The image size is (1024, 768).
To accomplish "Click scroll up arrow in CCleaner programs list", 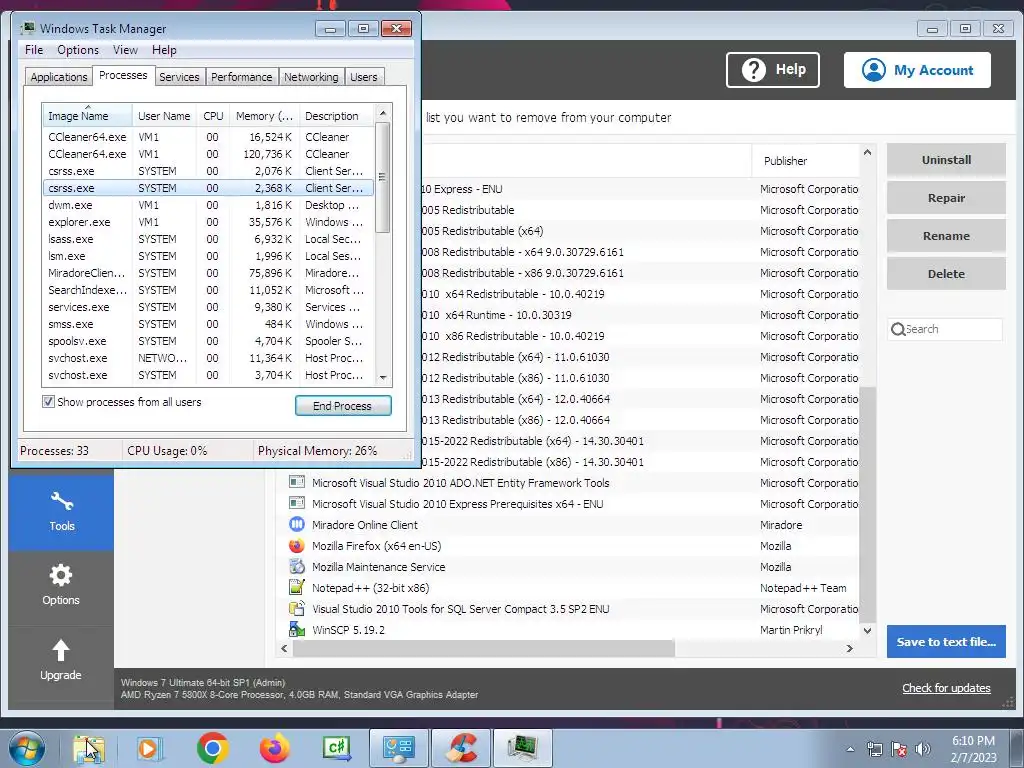I will pos(867,152).
